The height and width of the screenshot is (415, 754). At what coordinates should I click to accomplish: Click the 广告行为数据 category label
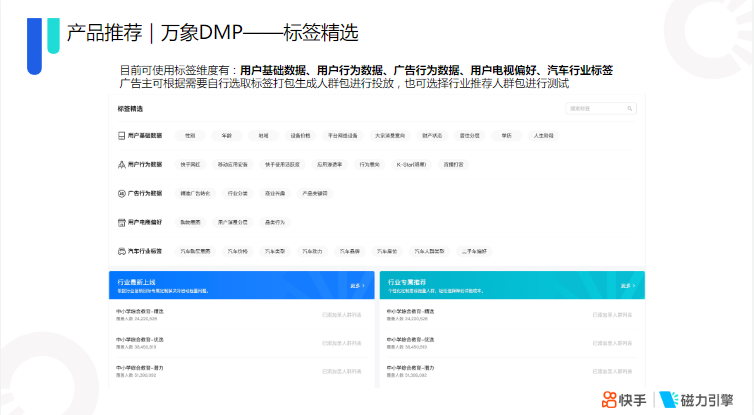click(x=145, y=194)
